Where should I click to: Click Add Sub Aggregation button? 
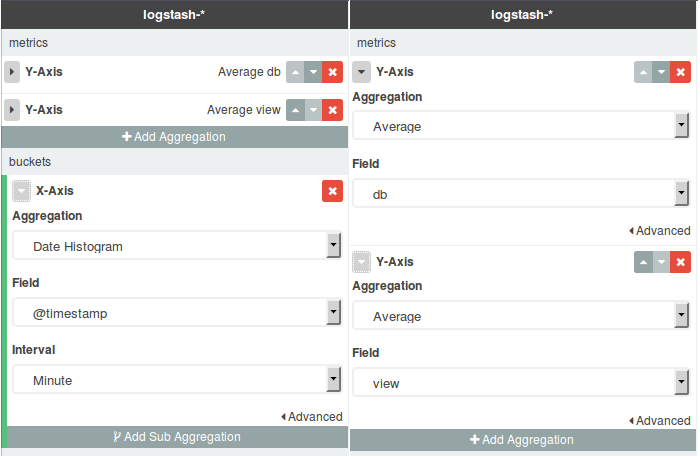click(176, 437)
